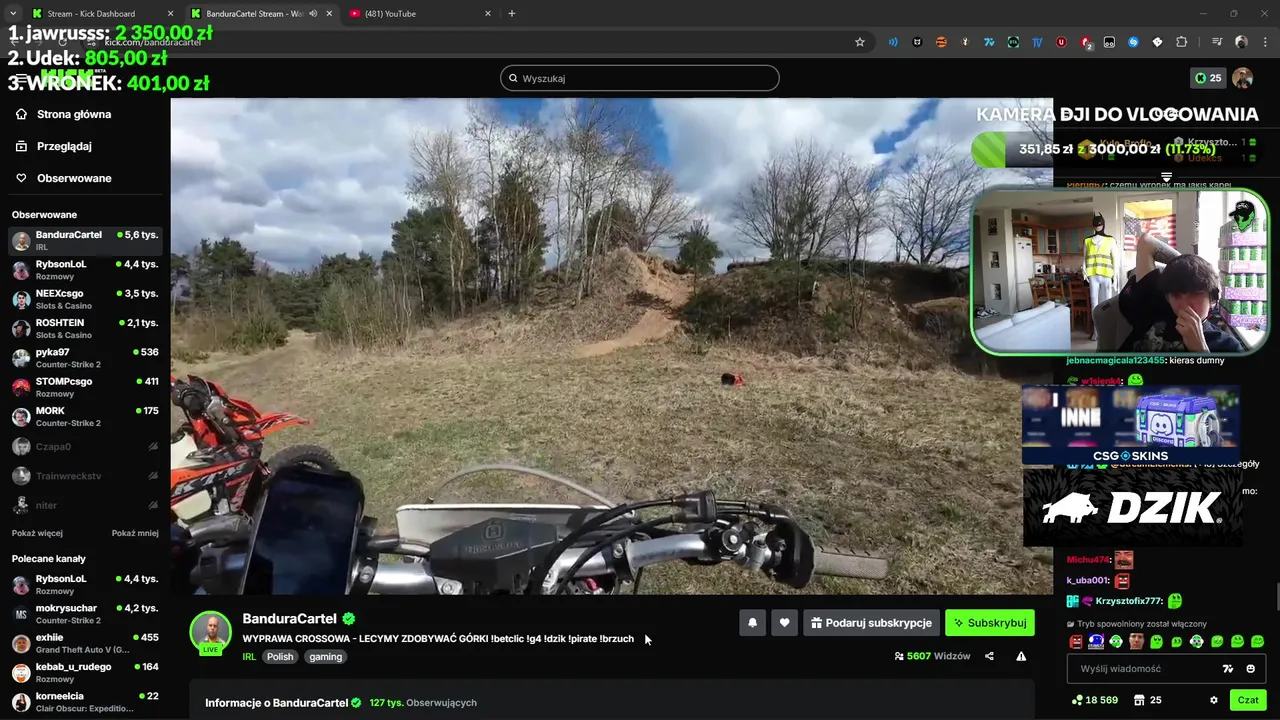
Task: Open STOMPcsgo channel in sidebar
Action: coord(85,387)
